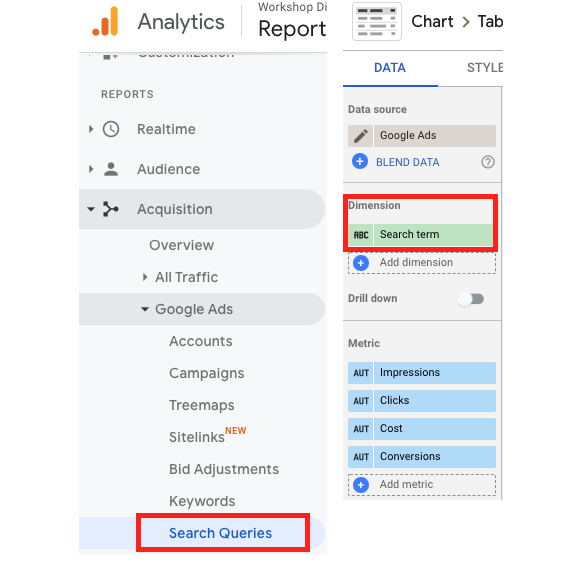Click the blue plus Blend Data icon
567x567 pixels.
360,162
